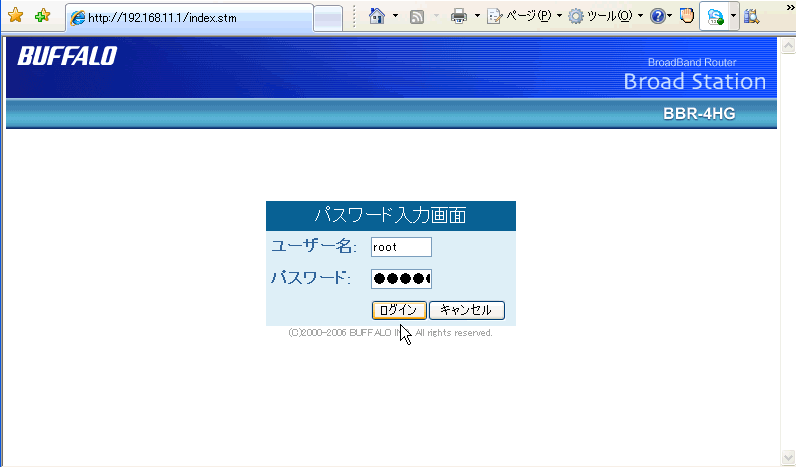
Task: Click the gear icon in ツール(O) button
Action: pyautogui.click(x=576, y=16)
